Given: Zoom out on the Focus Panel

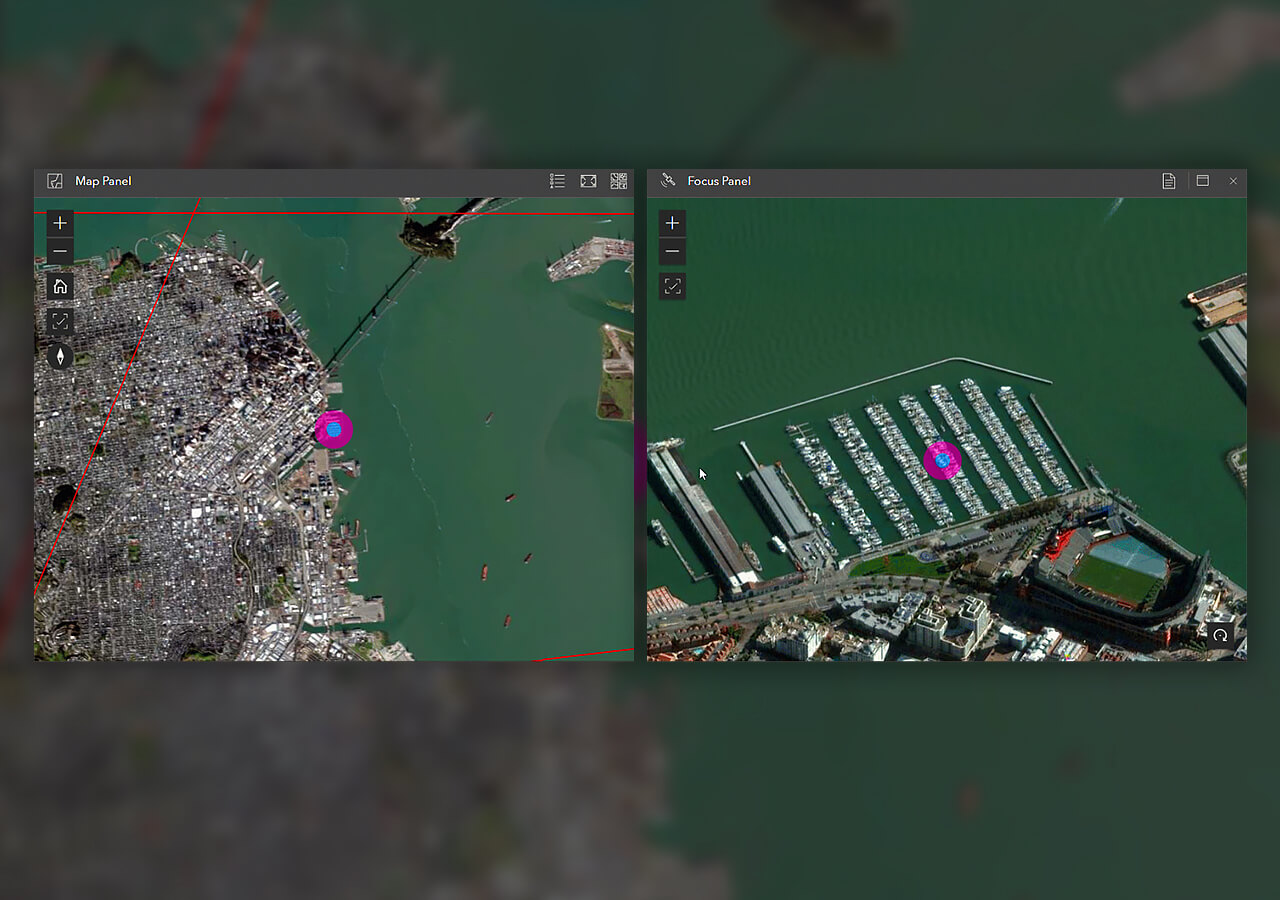Looking at the screenshot, I should coord(672,251).
